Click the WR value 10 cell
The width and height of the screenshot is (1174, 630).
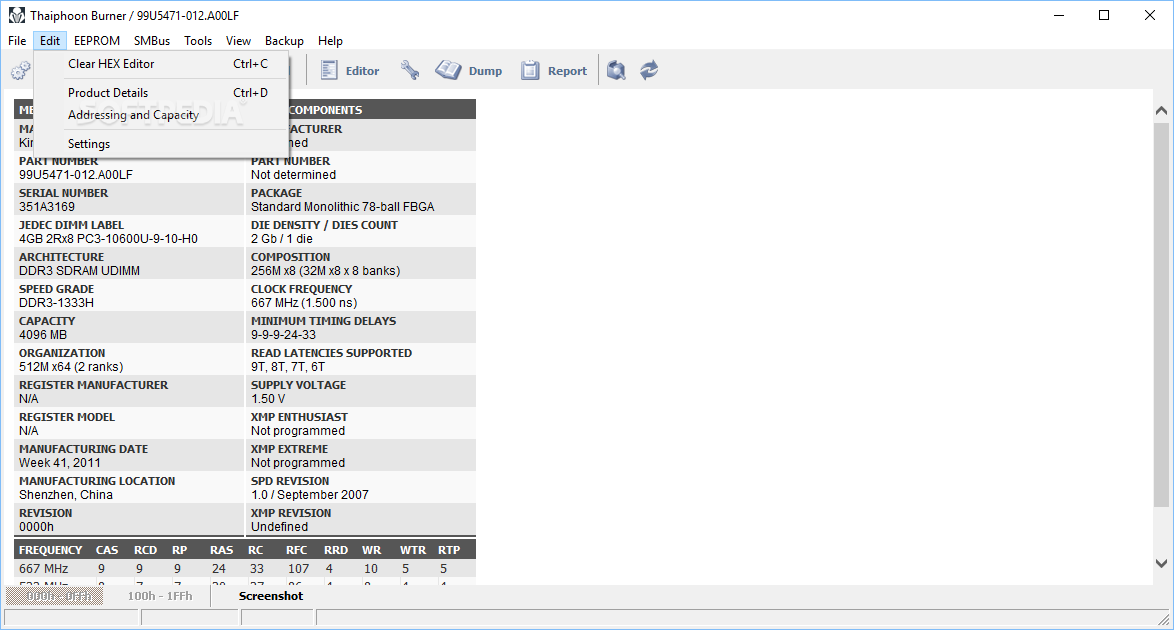[x=371, y=569]
